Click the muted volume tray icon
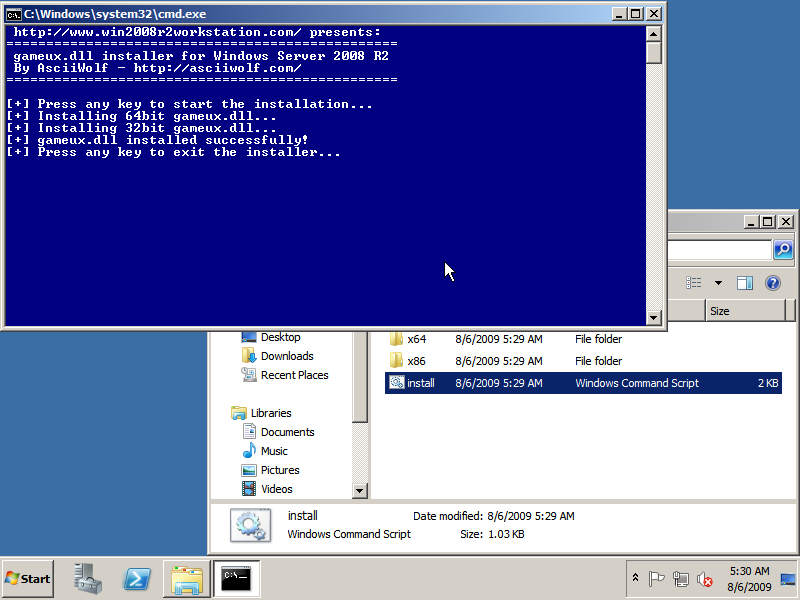Viewport: 800px width, 600px height. 705,579
